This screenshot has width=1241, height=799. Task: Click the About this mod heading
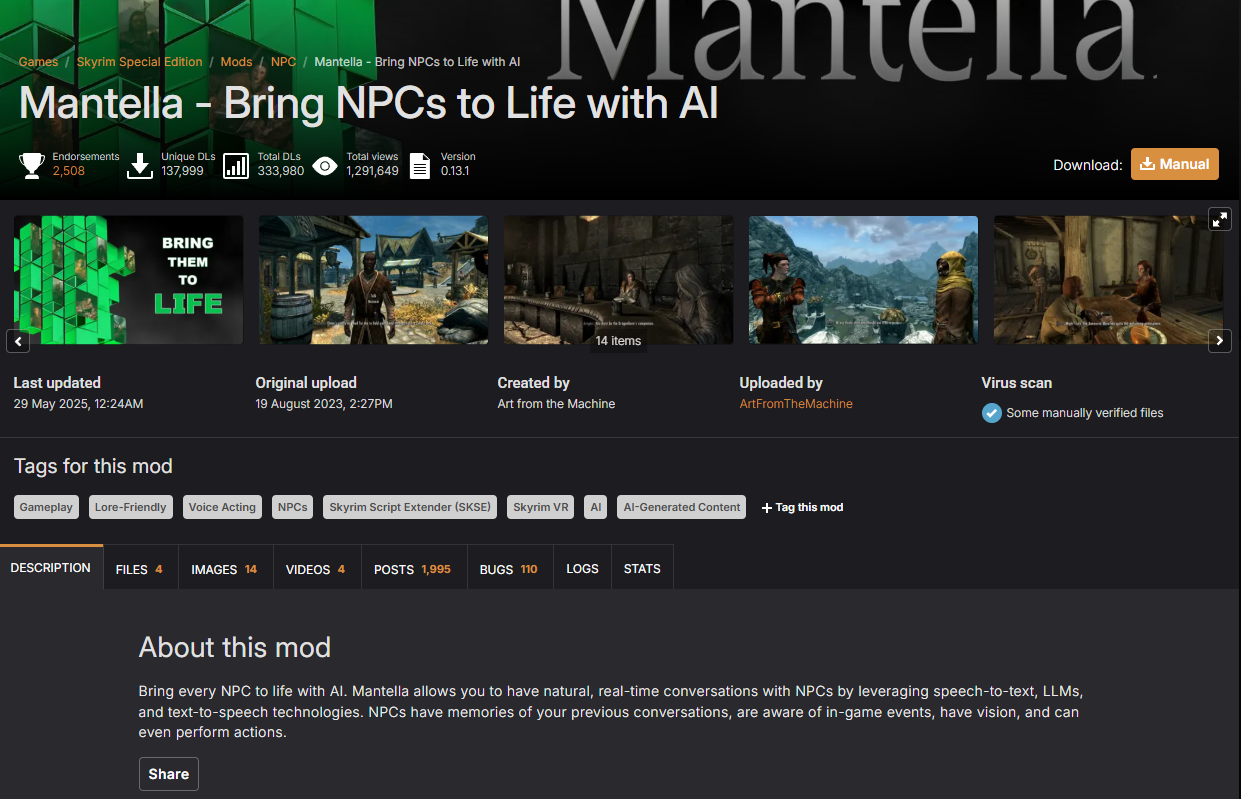coord(235,648)
